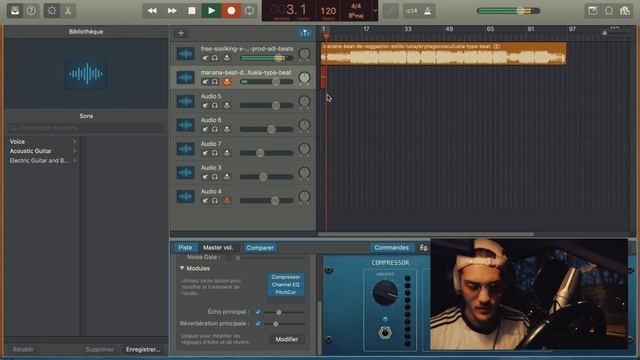Image resolution: width=640 pixels, height=360 pixels.
Task: Toggle the Tuner button
Action: [x=391, y=11]
